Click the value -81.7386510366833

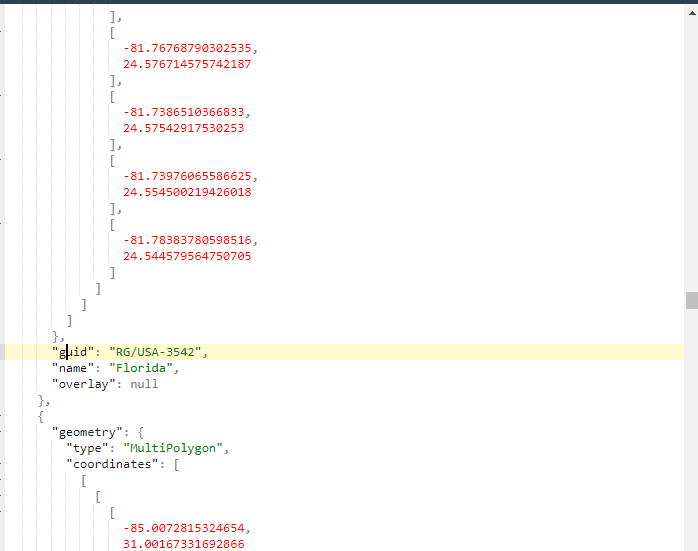(184, 112)
